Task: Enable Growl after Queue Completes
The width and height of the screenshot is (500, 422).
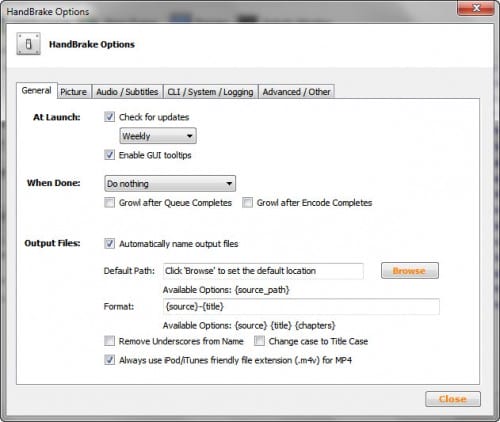Action: click(109, 203)
